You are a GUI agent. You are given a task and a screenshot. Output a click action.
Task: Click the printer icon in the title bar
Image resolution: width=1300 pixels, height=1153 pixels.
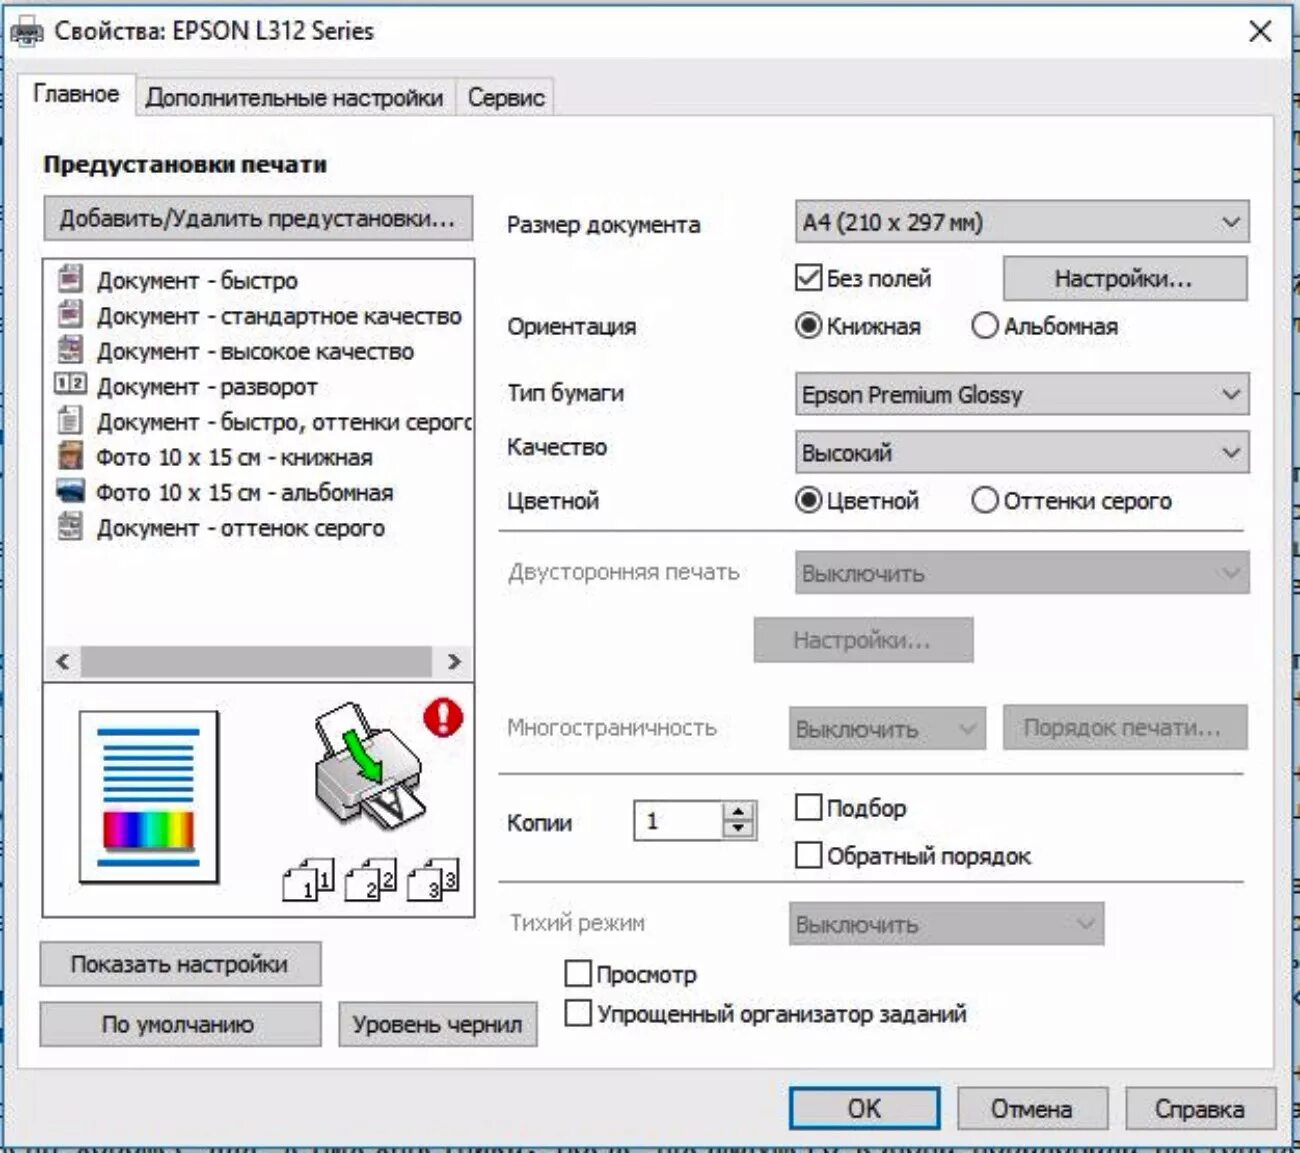[27, 32]
